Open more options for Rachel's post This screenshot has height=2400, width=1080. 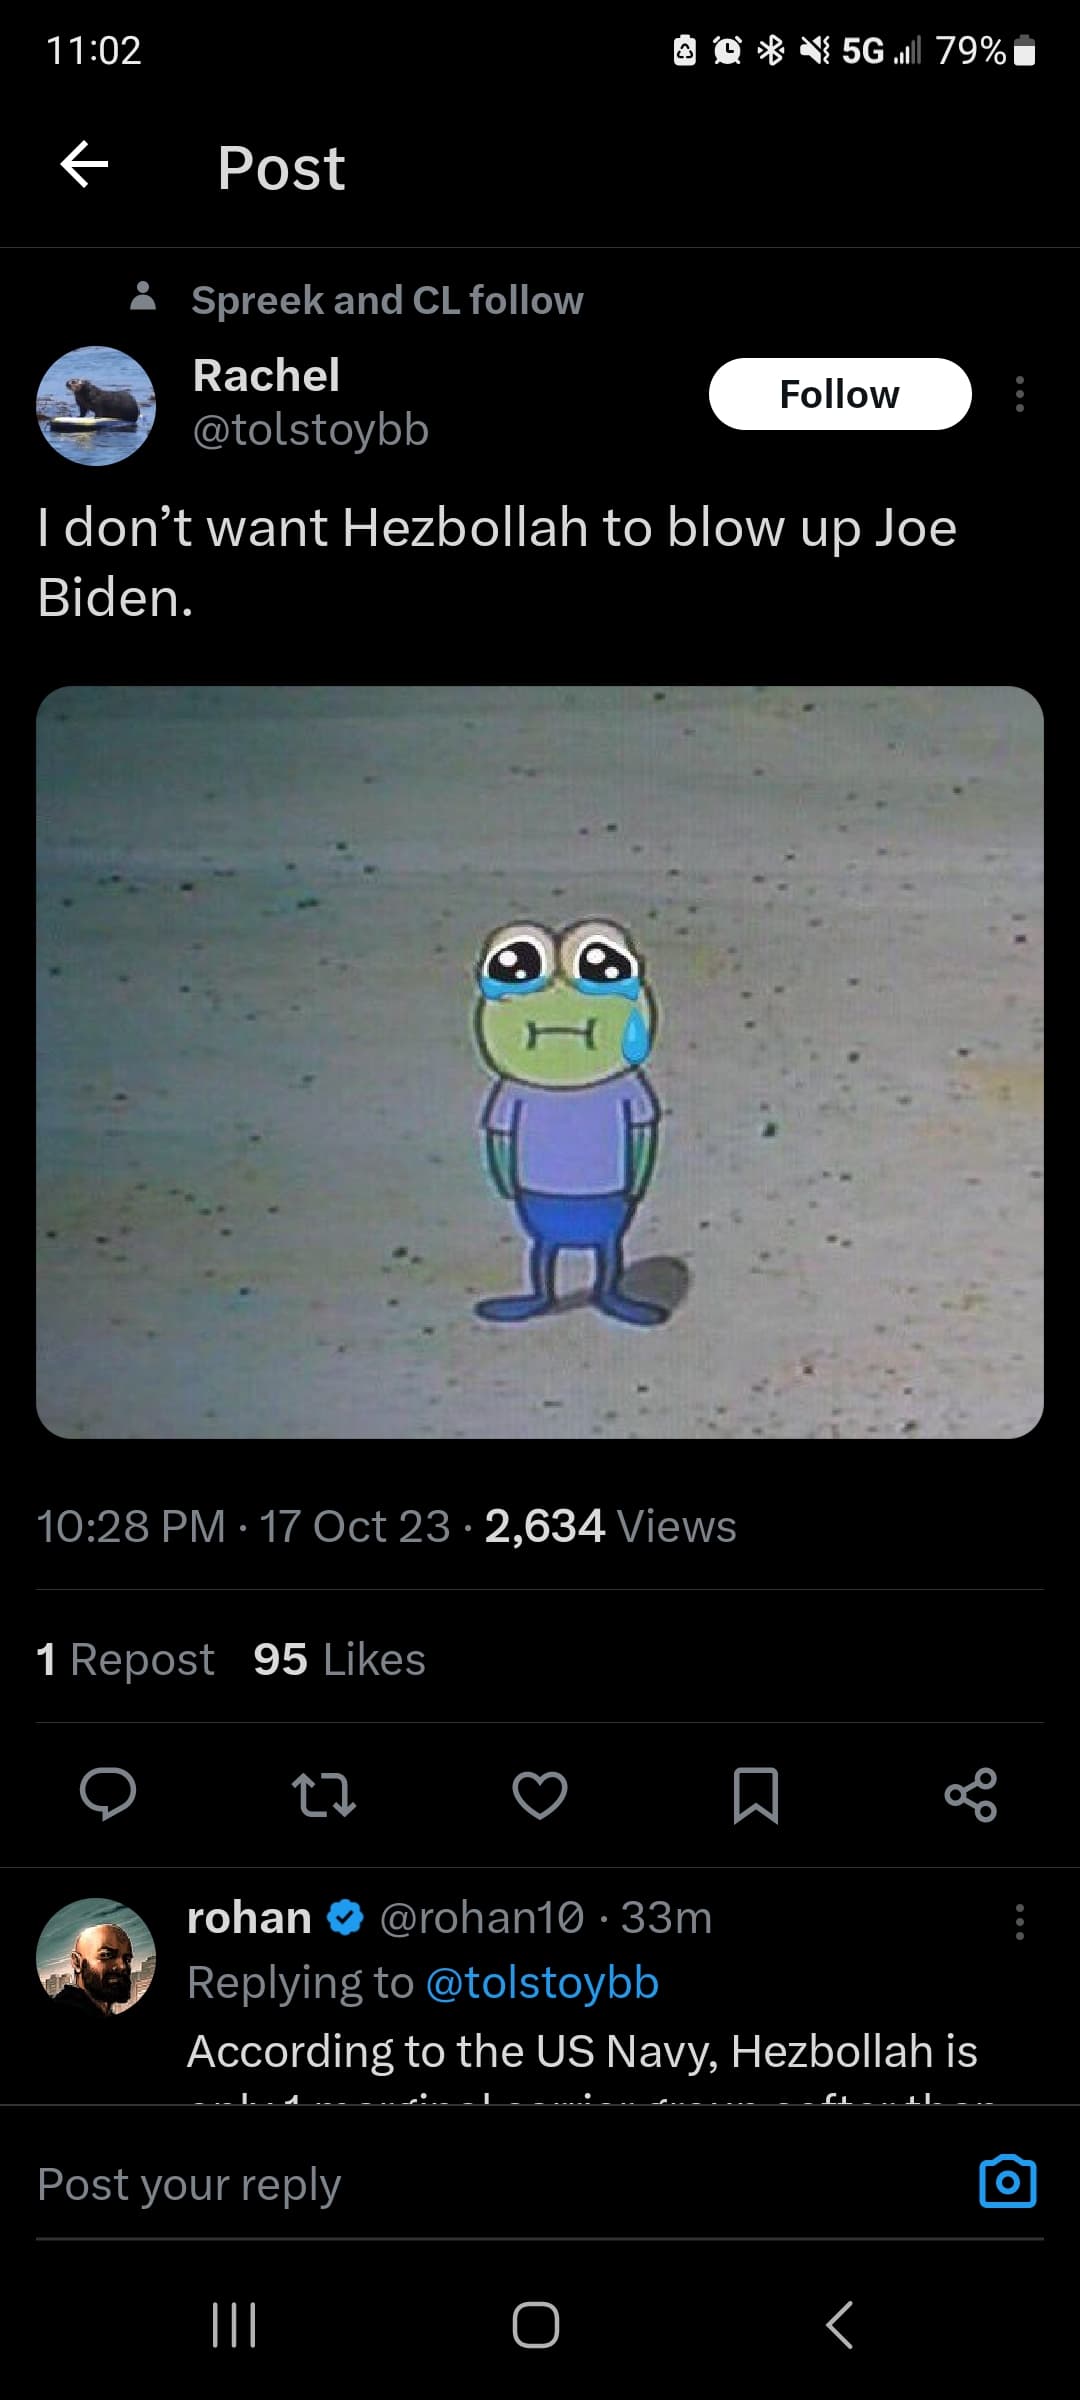click(x=1019, y=394)
